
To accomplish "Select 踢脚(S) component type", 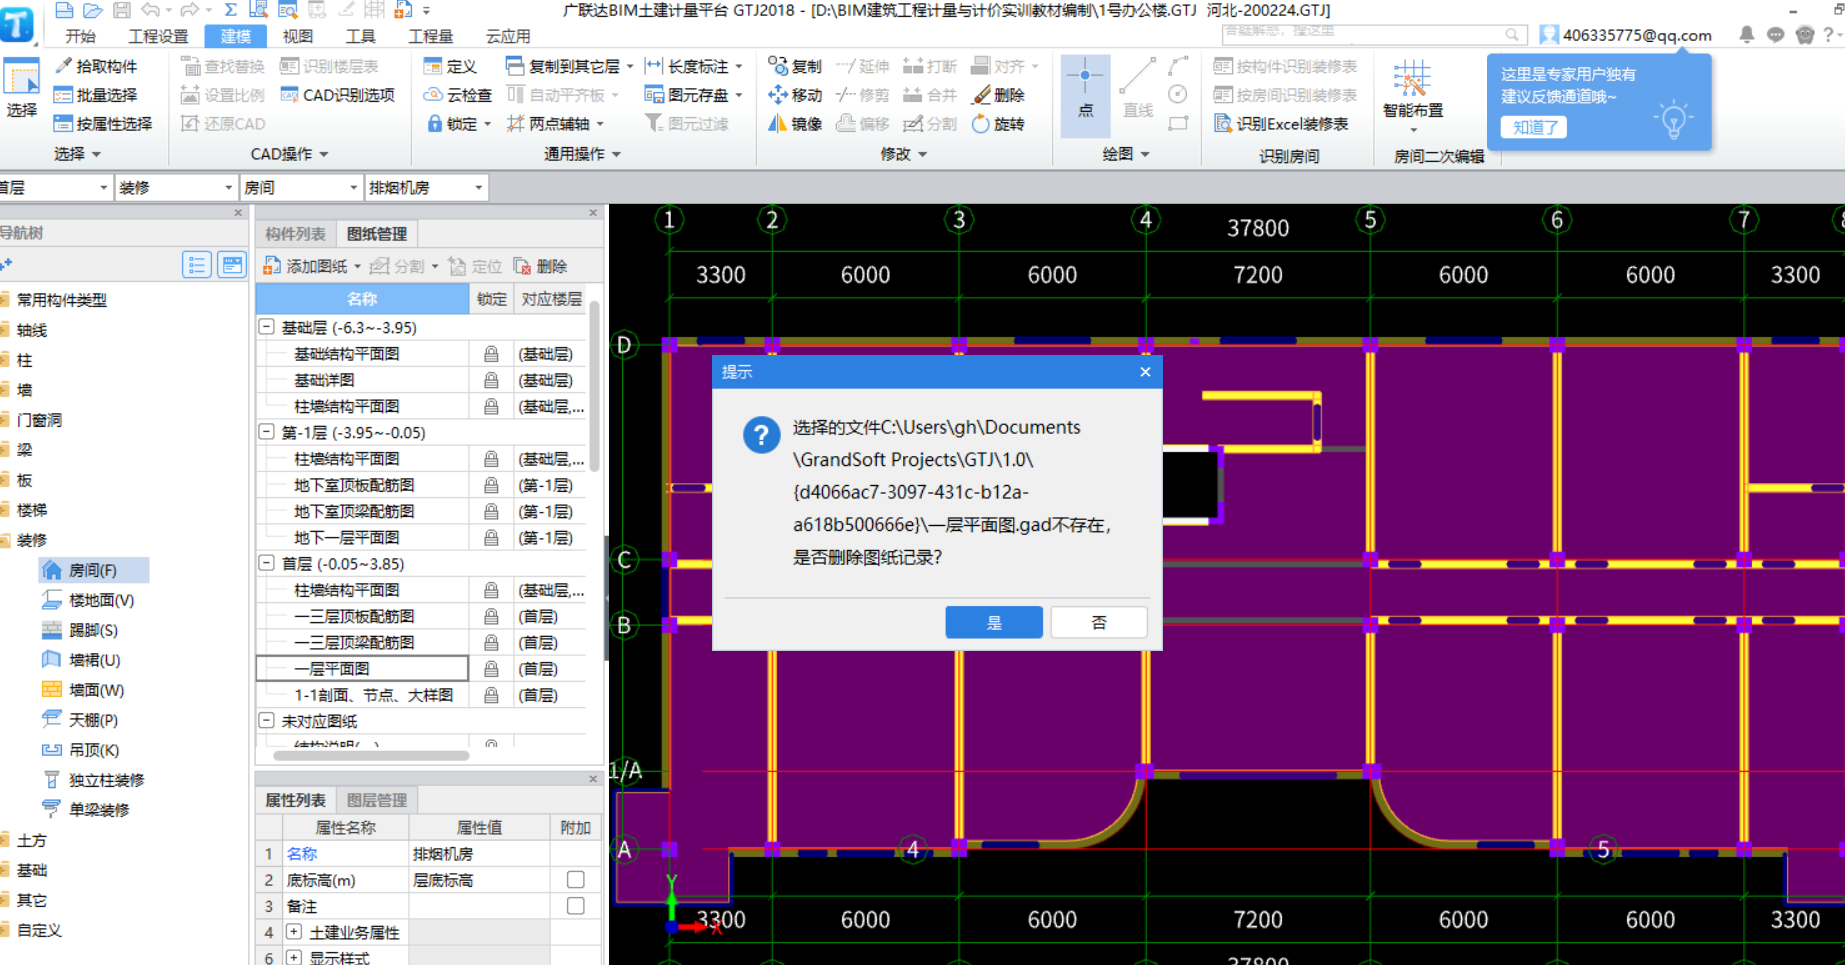I will [x=80, y=630].
